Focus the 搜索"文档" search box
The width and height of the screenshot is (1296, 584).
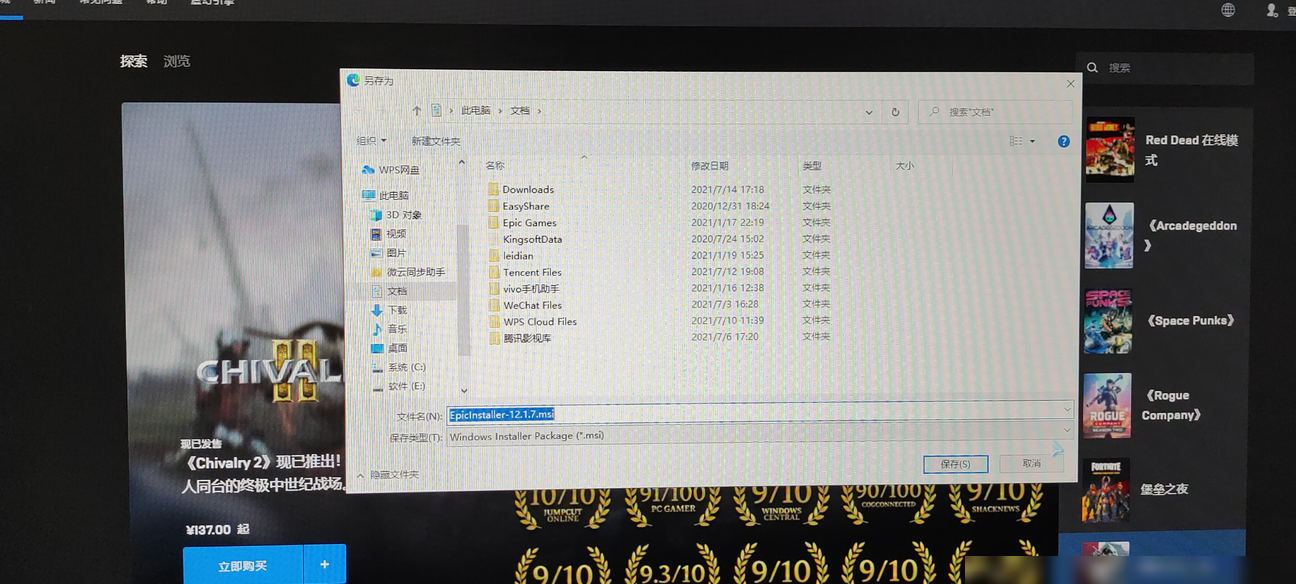(x=994, y=112)
